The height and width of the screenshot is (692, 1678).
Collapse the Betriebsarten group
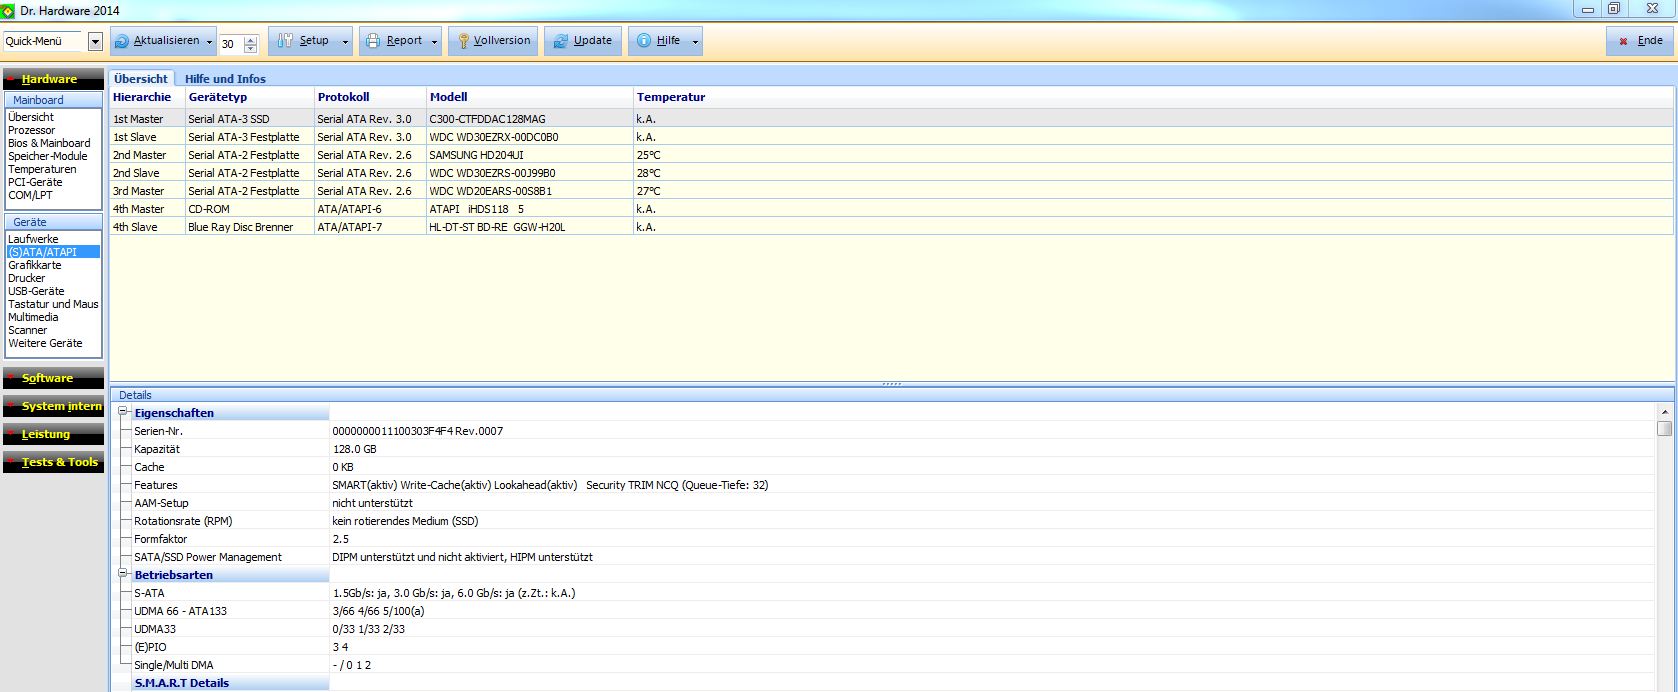click(x=124, y=574)
